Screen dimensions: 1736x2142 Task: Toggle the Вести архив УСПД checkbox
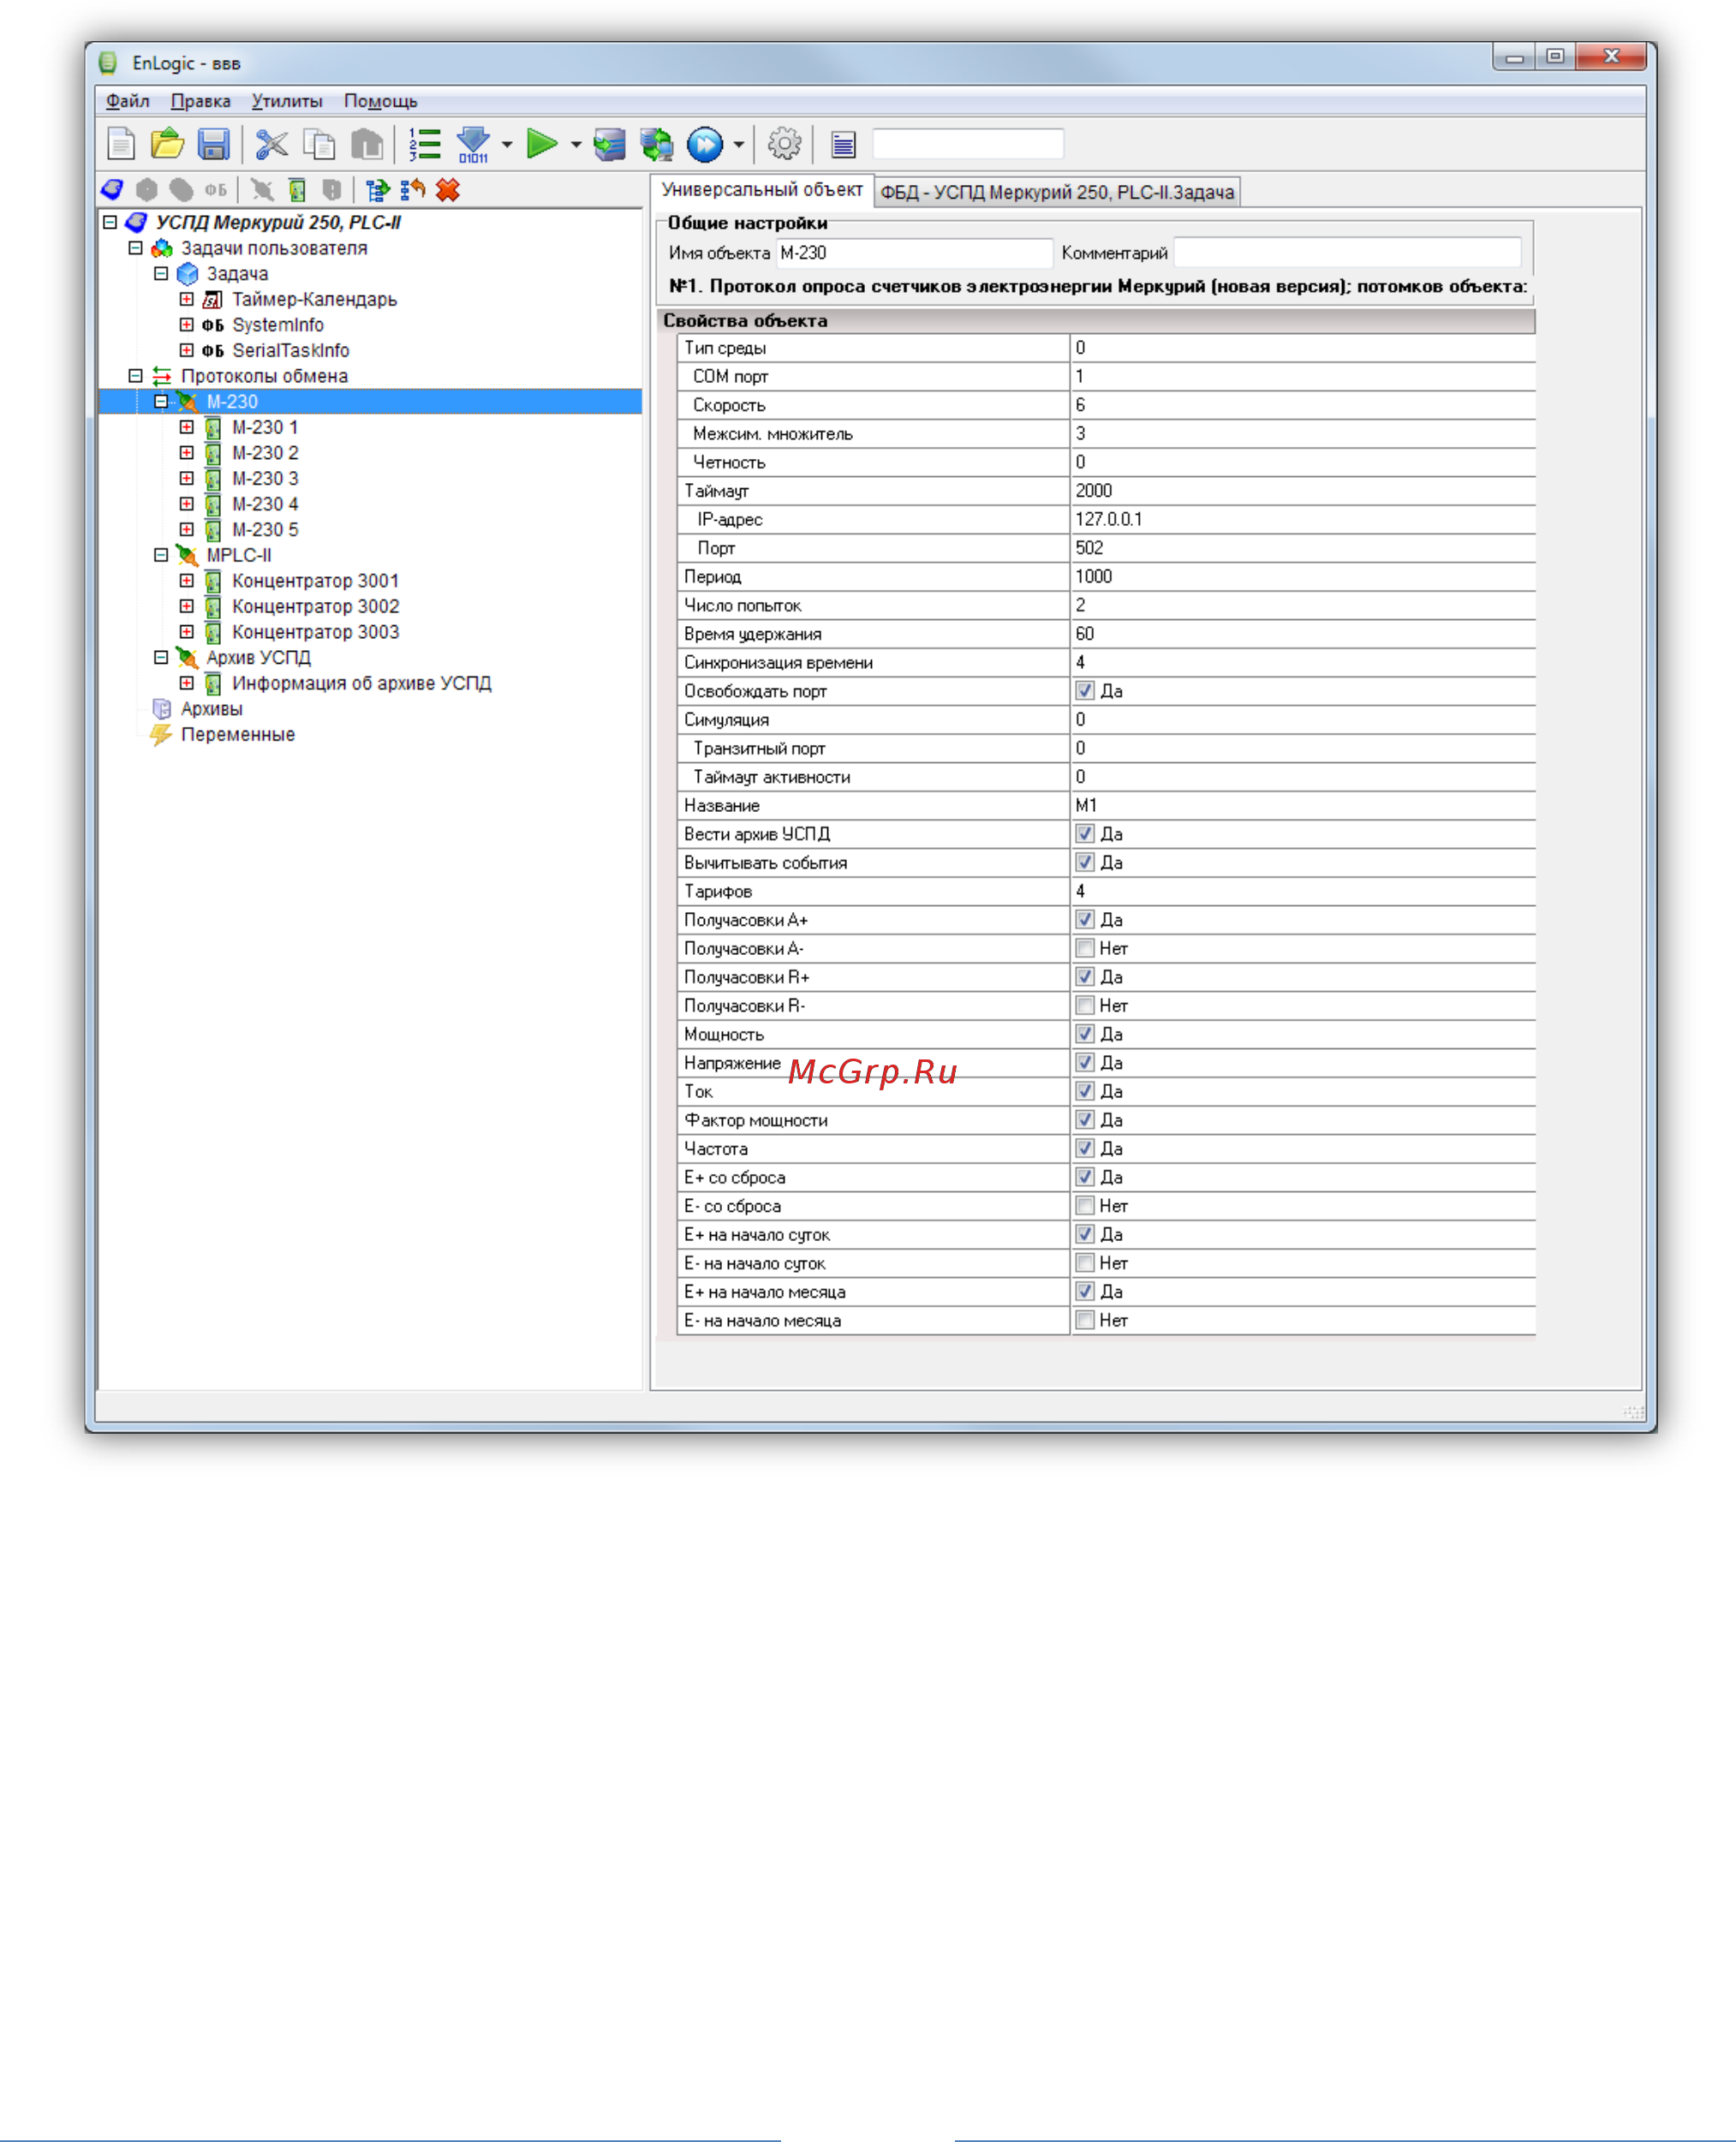click(1085, 834)
